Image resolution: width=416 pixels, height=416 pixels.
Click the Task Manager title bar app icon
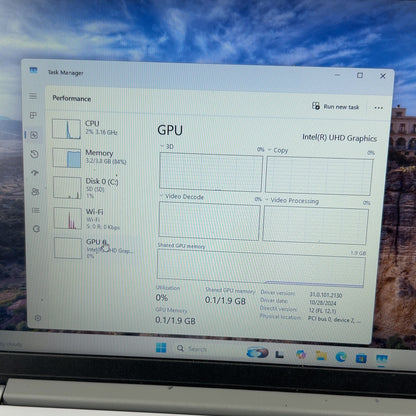pos(33,70)
